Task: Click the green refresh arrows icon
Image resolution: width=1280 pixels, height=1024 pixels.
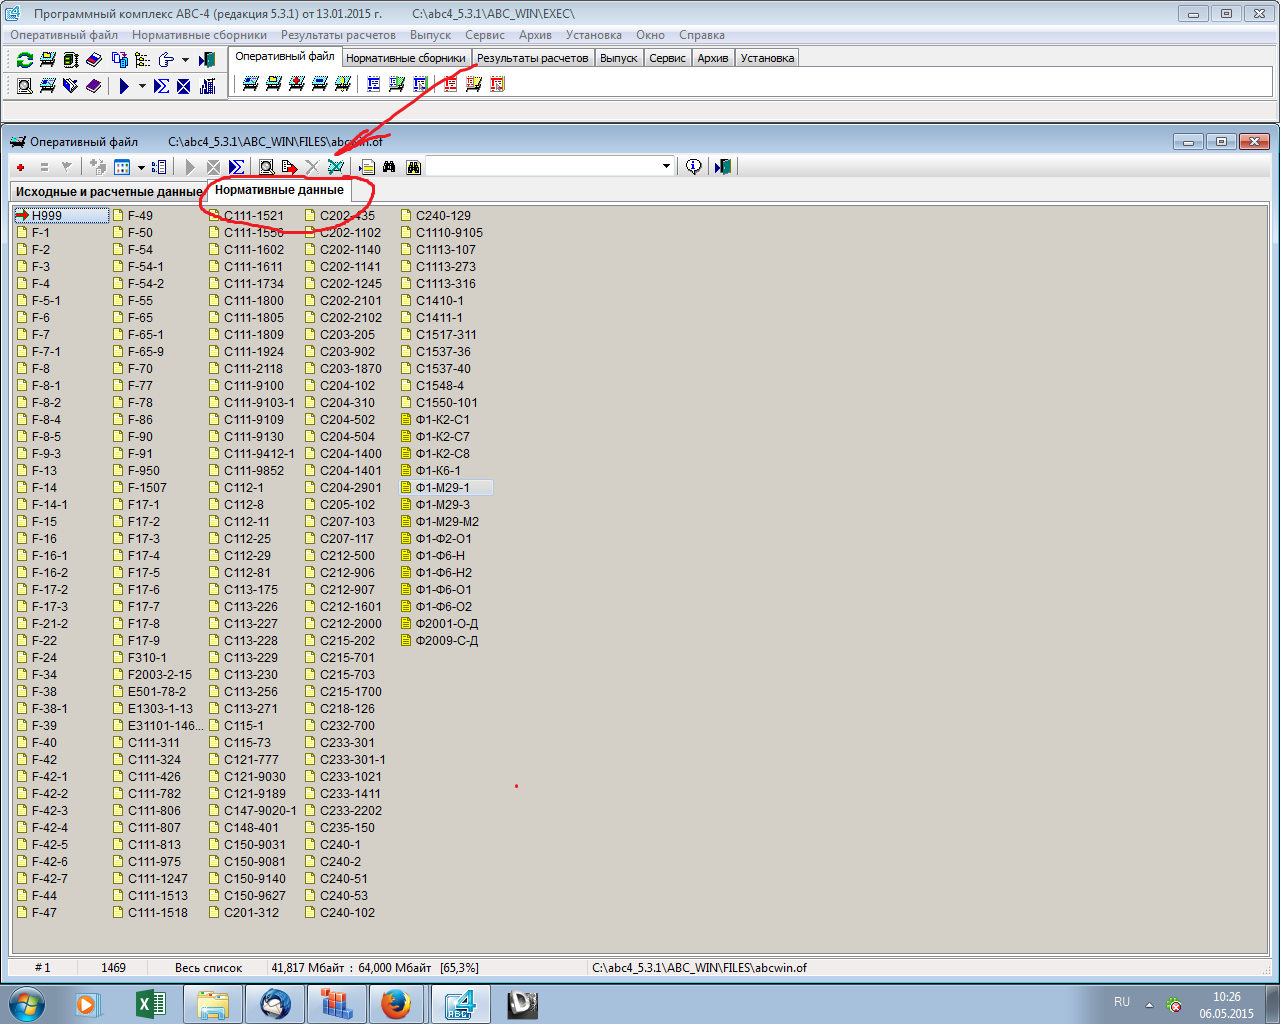Action: (25, 60)
